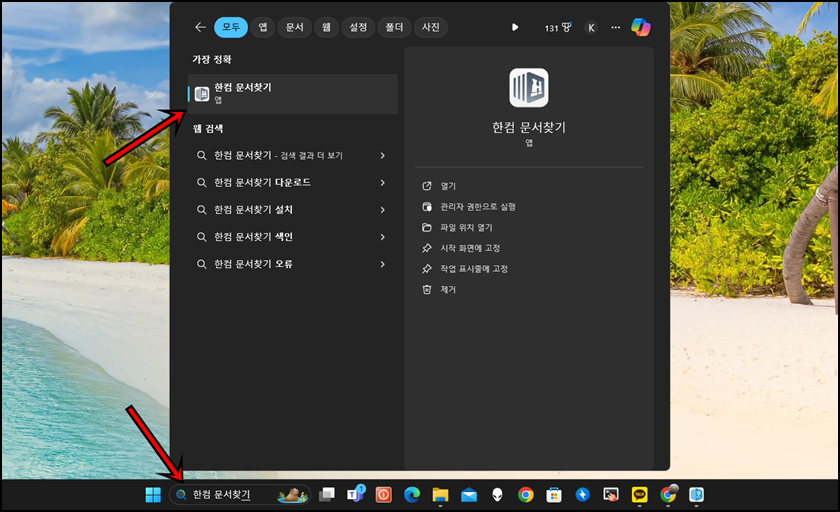
Task: Switch to the 문서 filter tab
Action: [295, 27]
